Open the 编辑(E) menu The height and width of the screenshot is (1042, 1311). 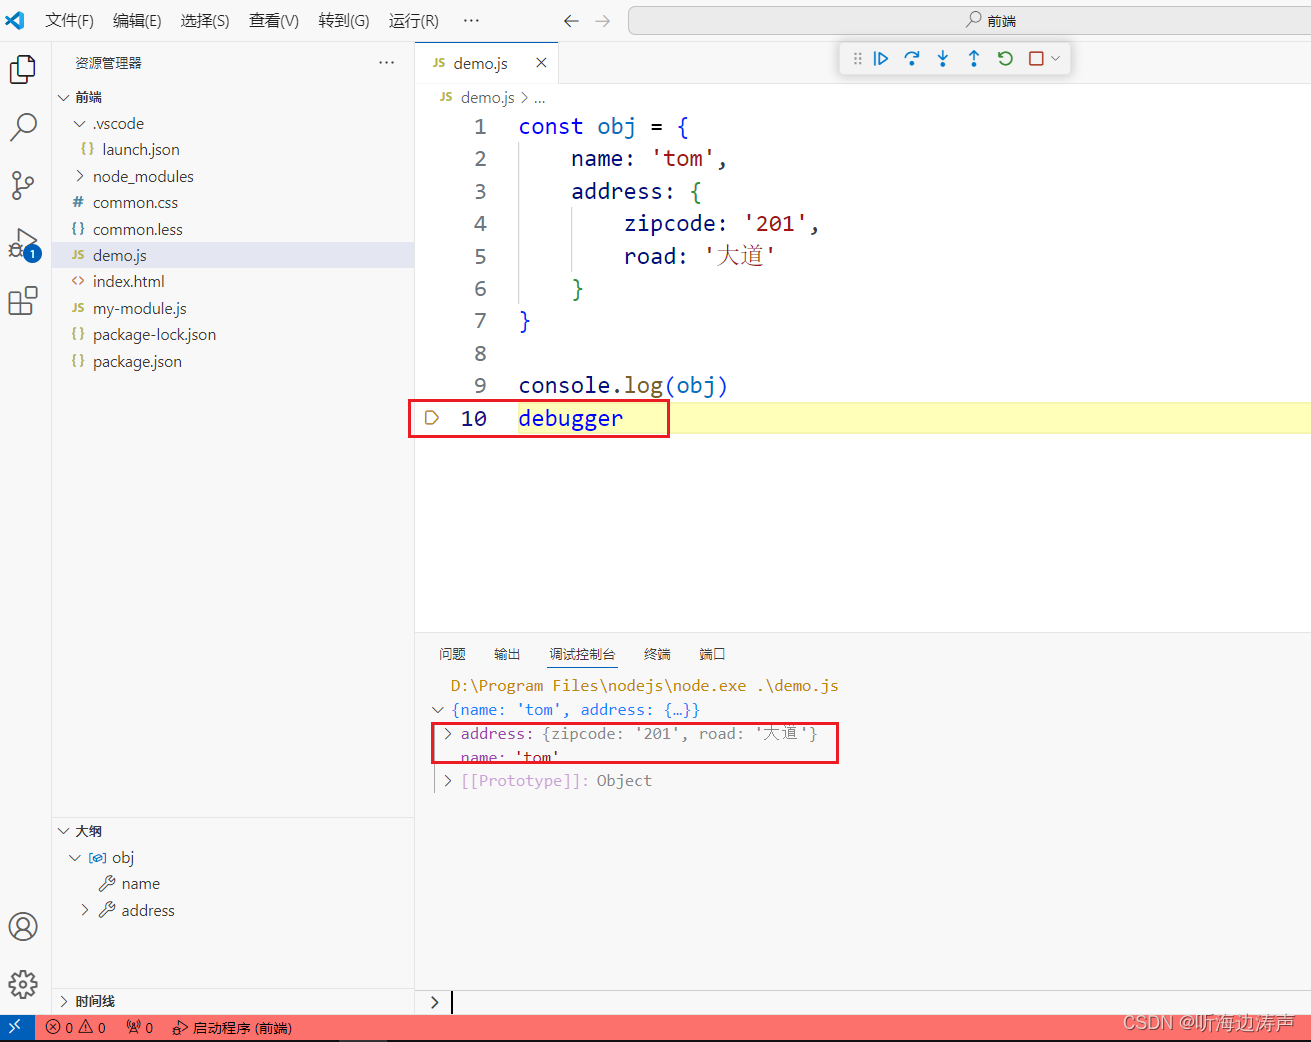click(x=137, y=21)
